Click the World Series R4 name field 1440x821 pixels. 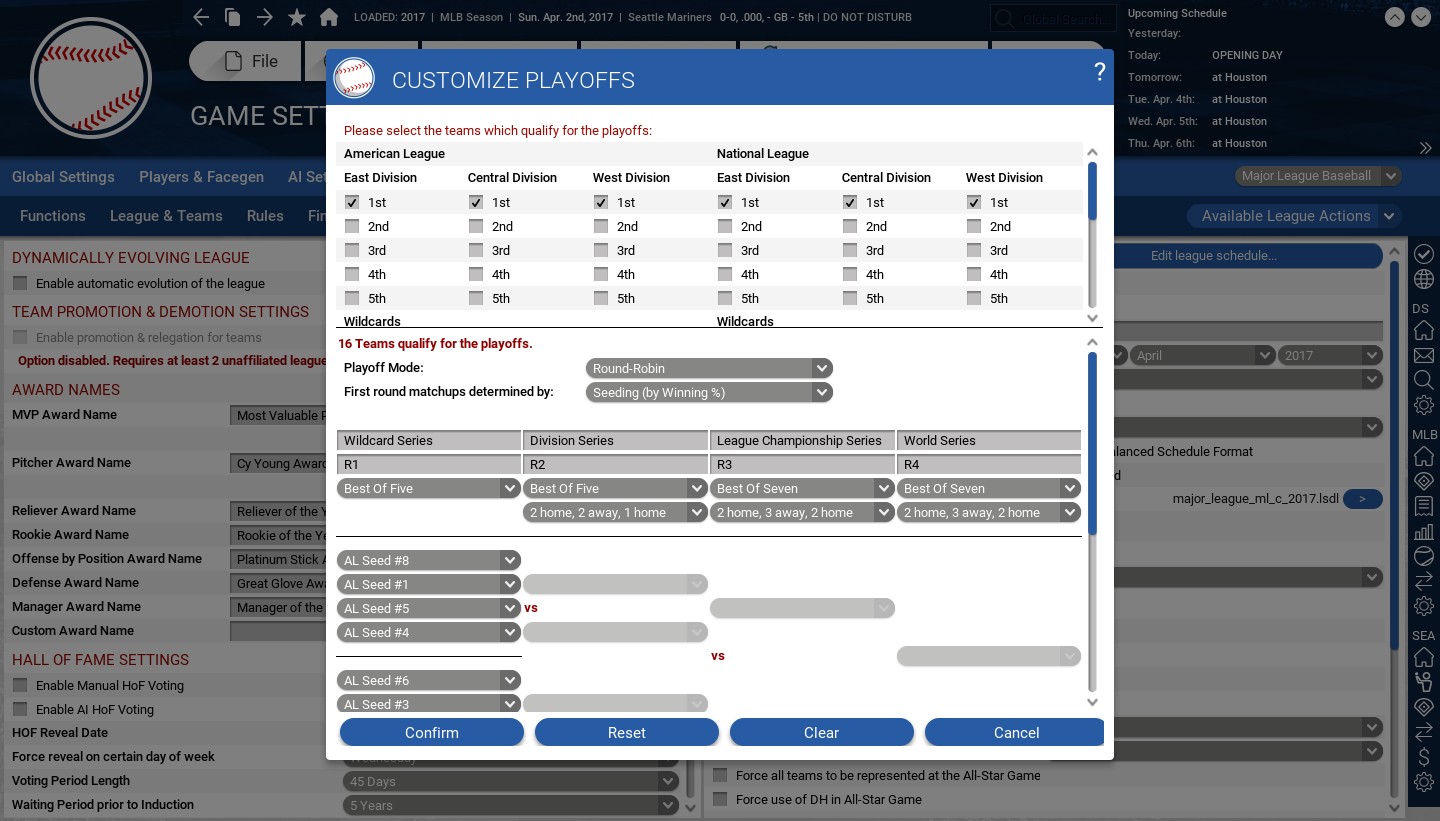click(x=989, y=464)
